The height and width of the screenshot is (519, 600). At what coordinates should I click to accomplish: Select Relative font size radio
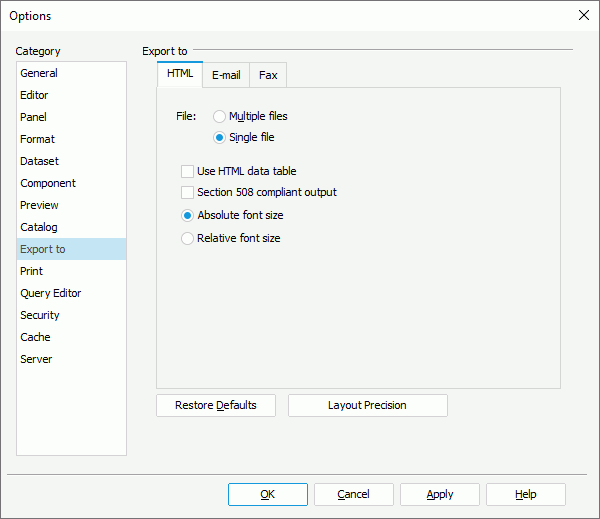point(231,238)
